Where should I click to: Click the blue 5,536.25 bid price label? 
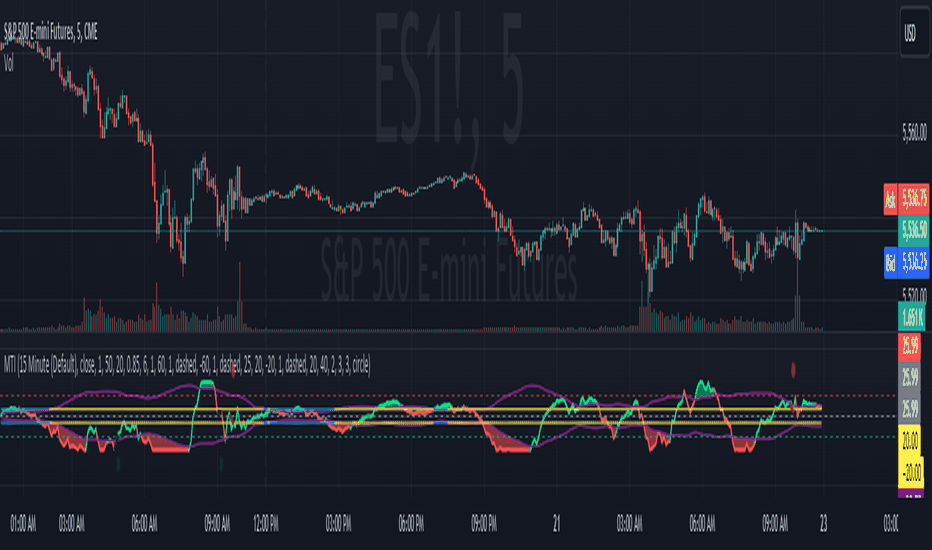pos(914,262)
